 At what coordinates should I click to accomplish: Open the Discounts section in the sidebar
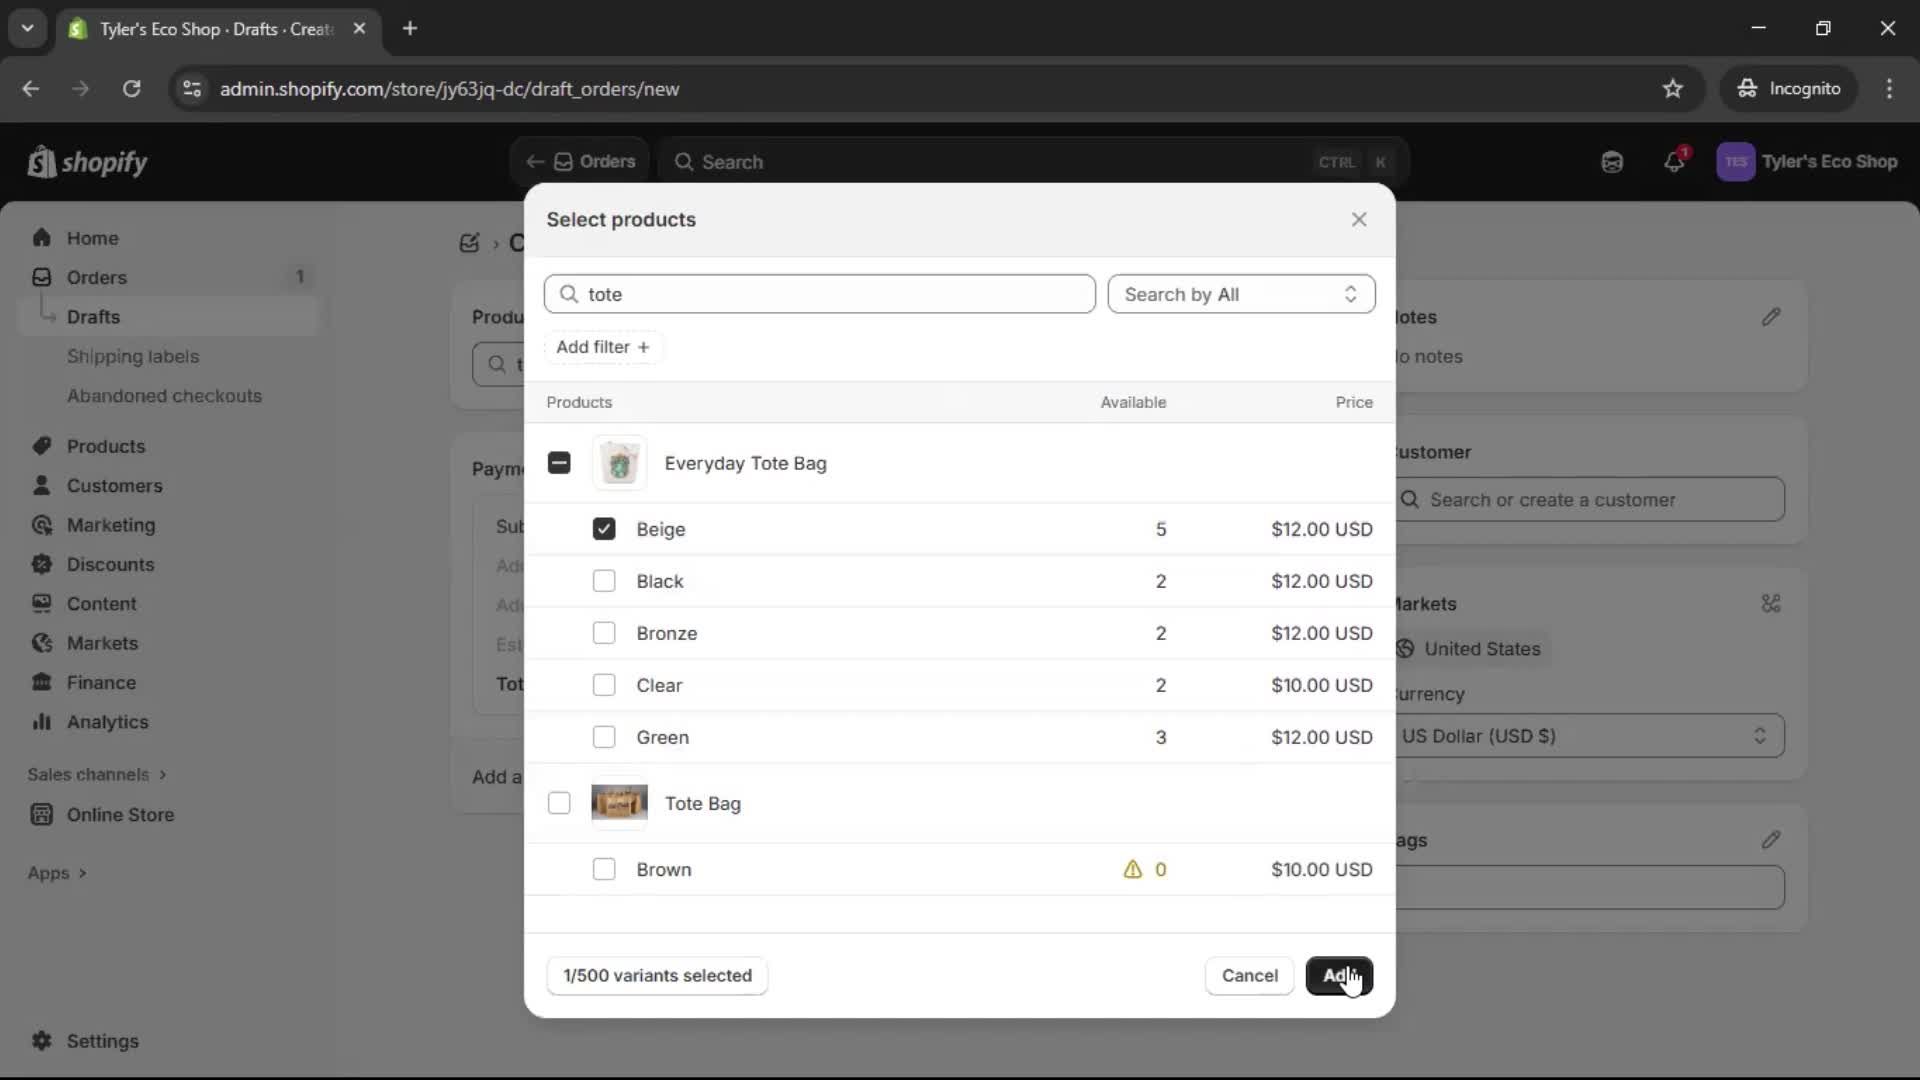pos(111,564)
